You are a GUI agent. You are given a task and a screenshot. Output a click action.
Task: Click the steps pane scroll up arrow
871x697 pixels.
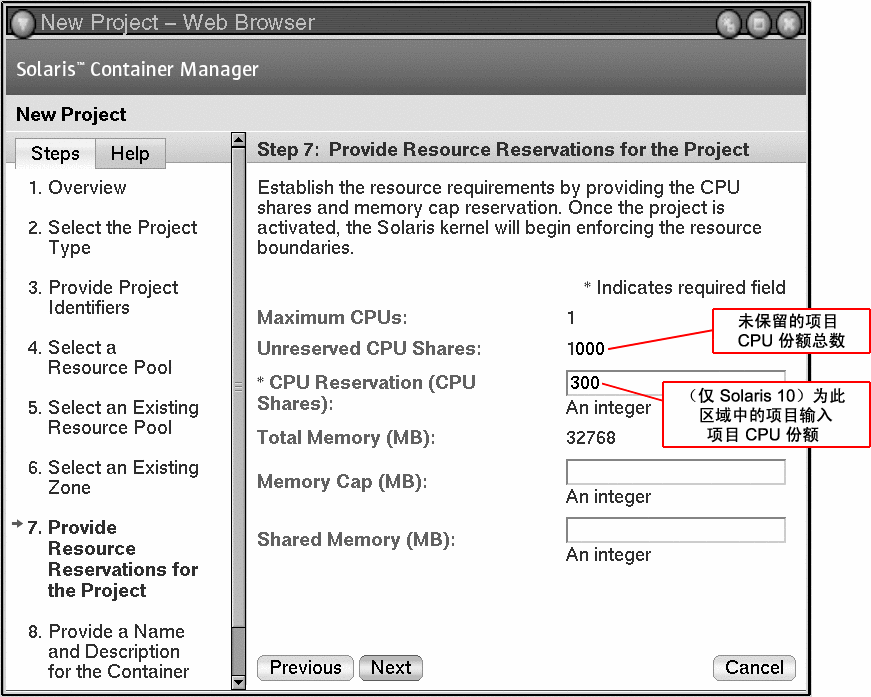coord(238,139)
